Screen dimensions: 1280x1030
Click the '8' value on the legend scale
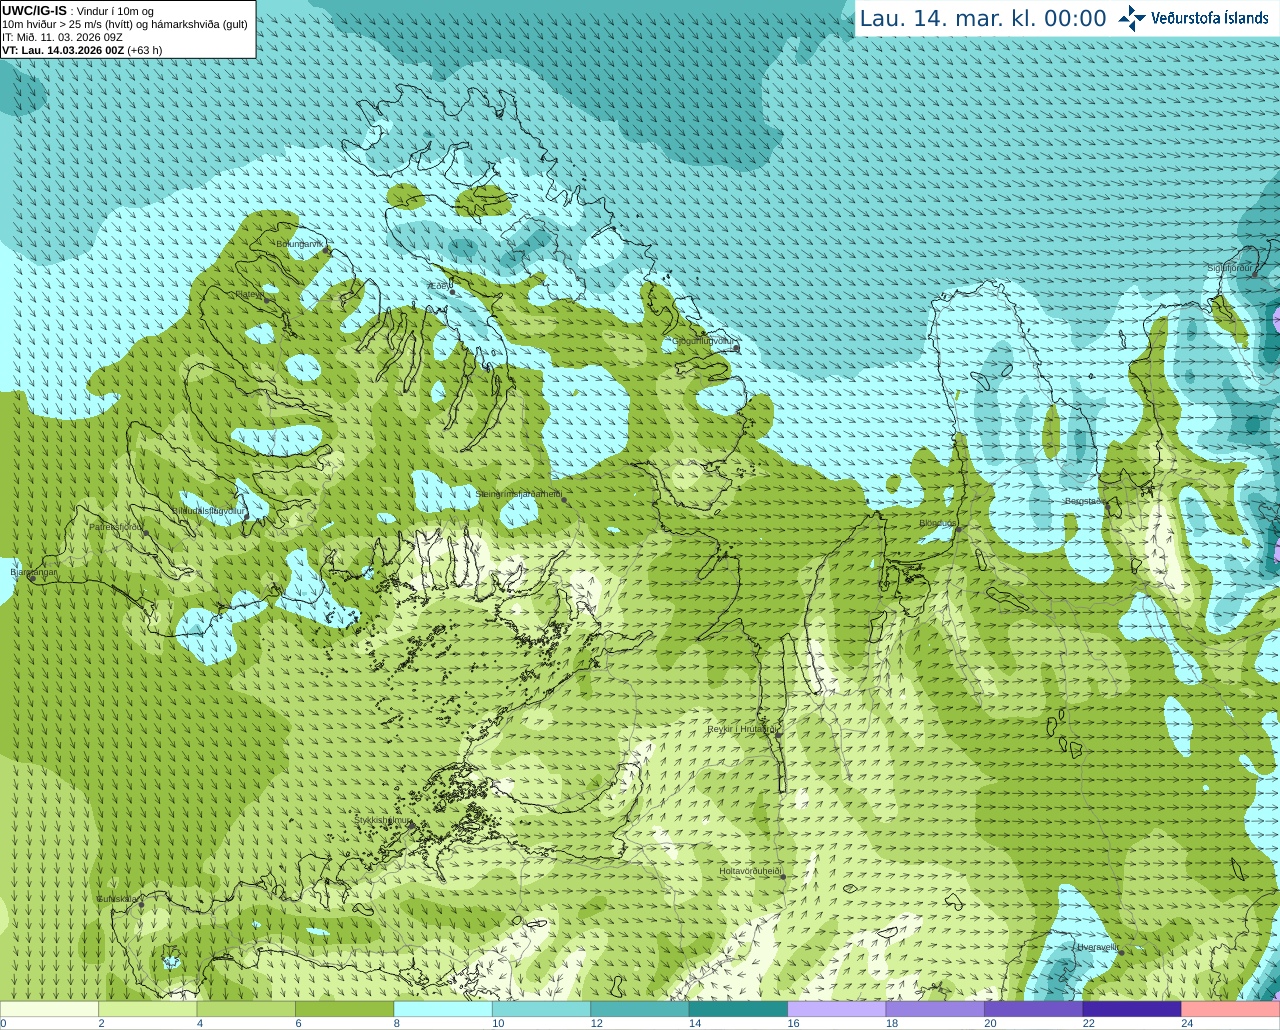(x=397, y=1023)
